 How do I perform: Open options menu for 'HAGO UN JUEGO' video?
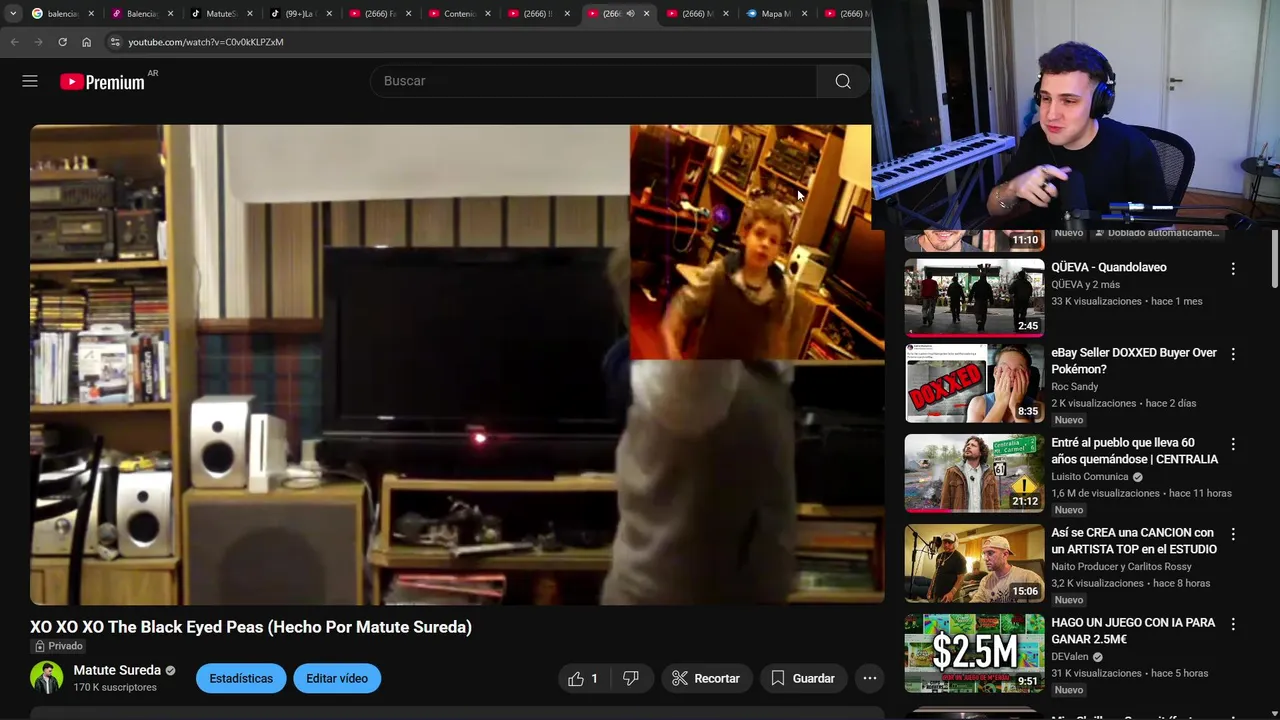[x=1233, y=624]
